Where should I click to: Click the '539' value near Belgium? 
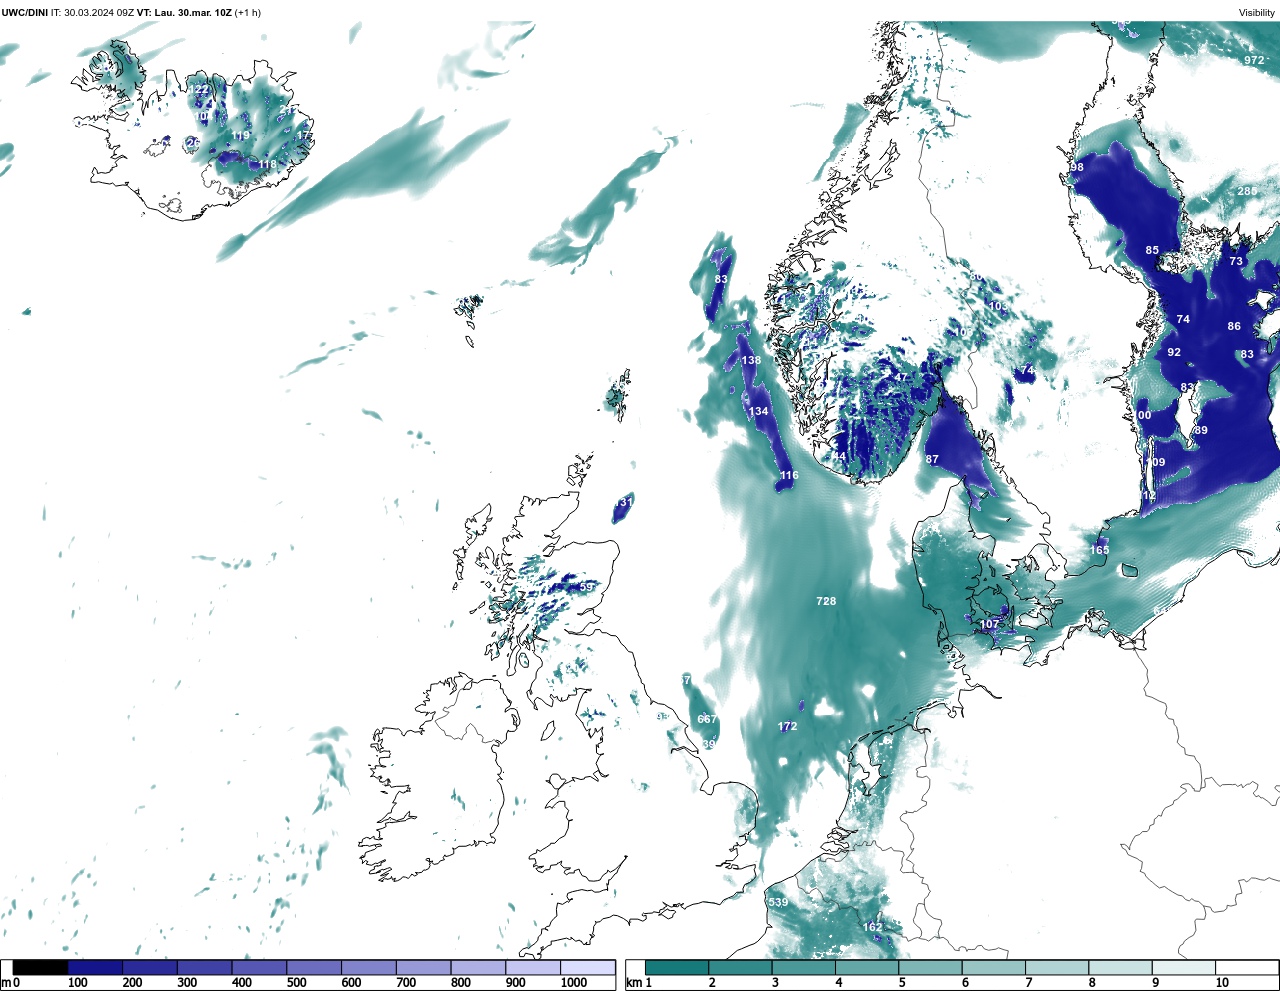(778, 902)
